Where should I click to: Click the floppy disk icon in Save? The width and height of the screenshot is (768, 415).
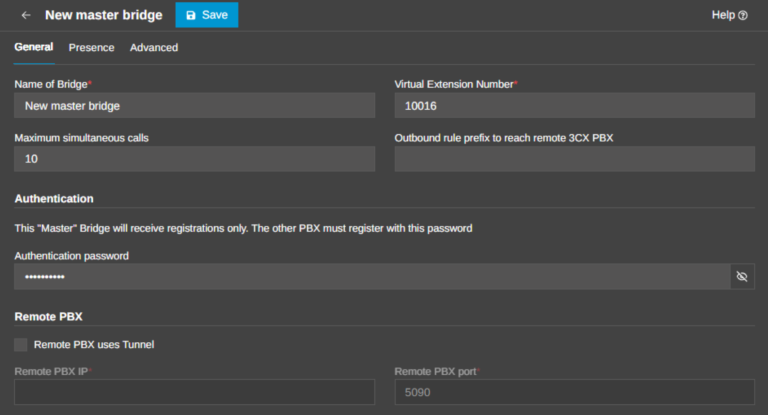click(191, 15)
